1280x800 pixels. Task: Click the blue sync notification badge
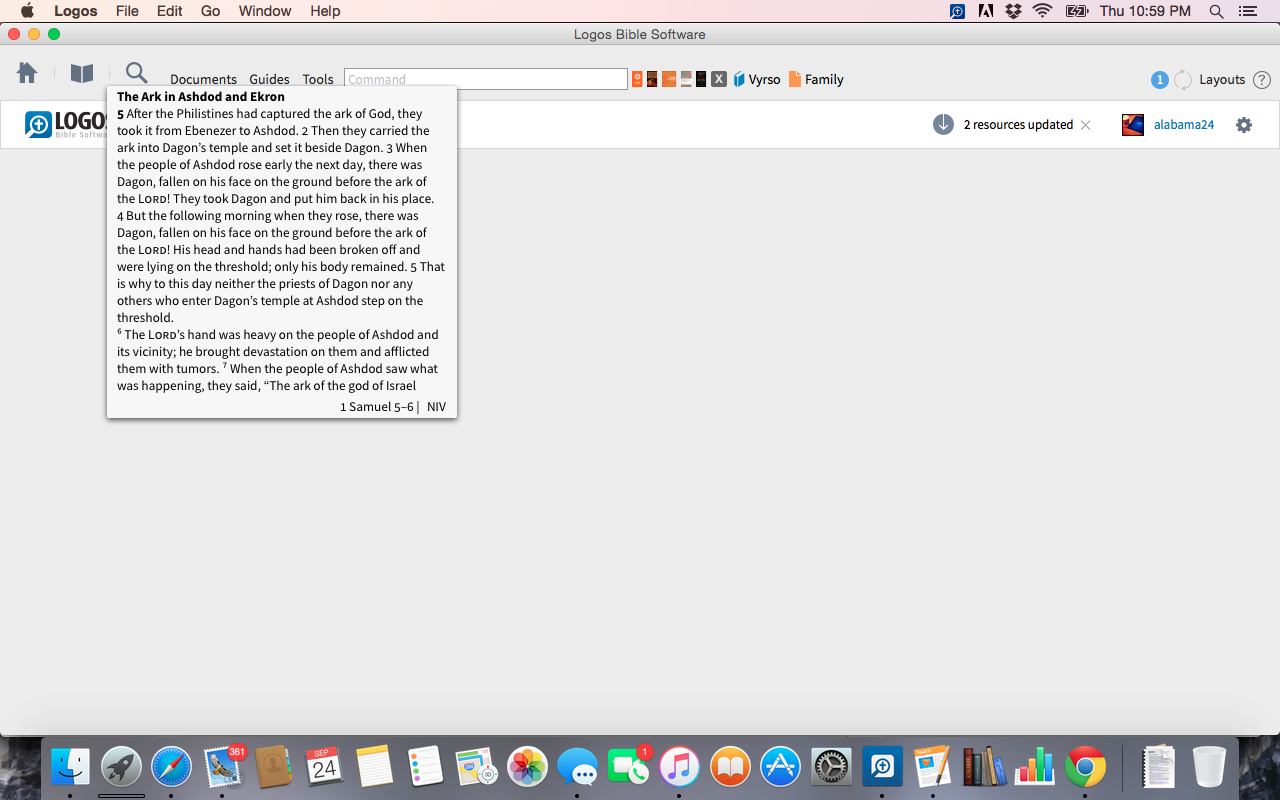pyautogui.click(x=1159, y=80)
